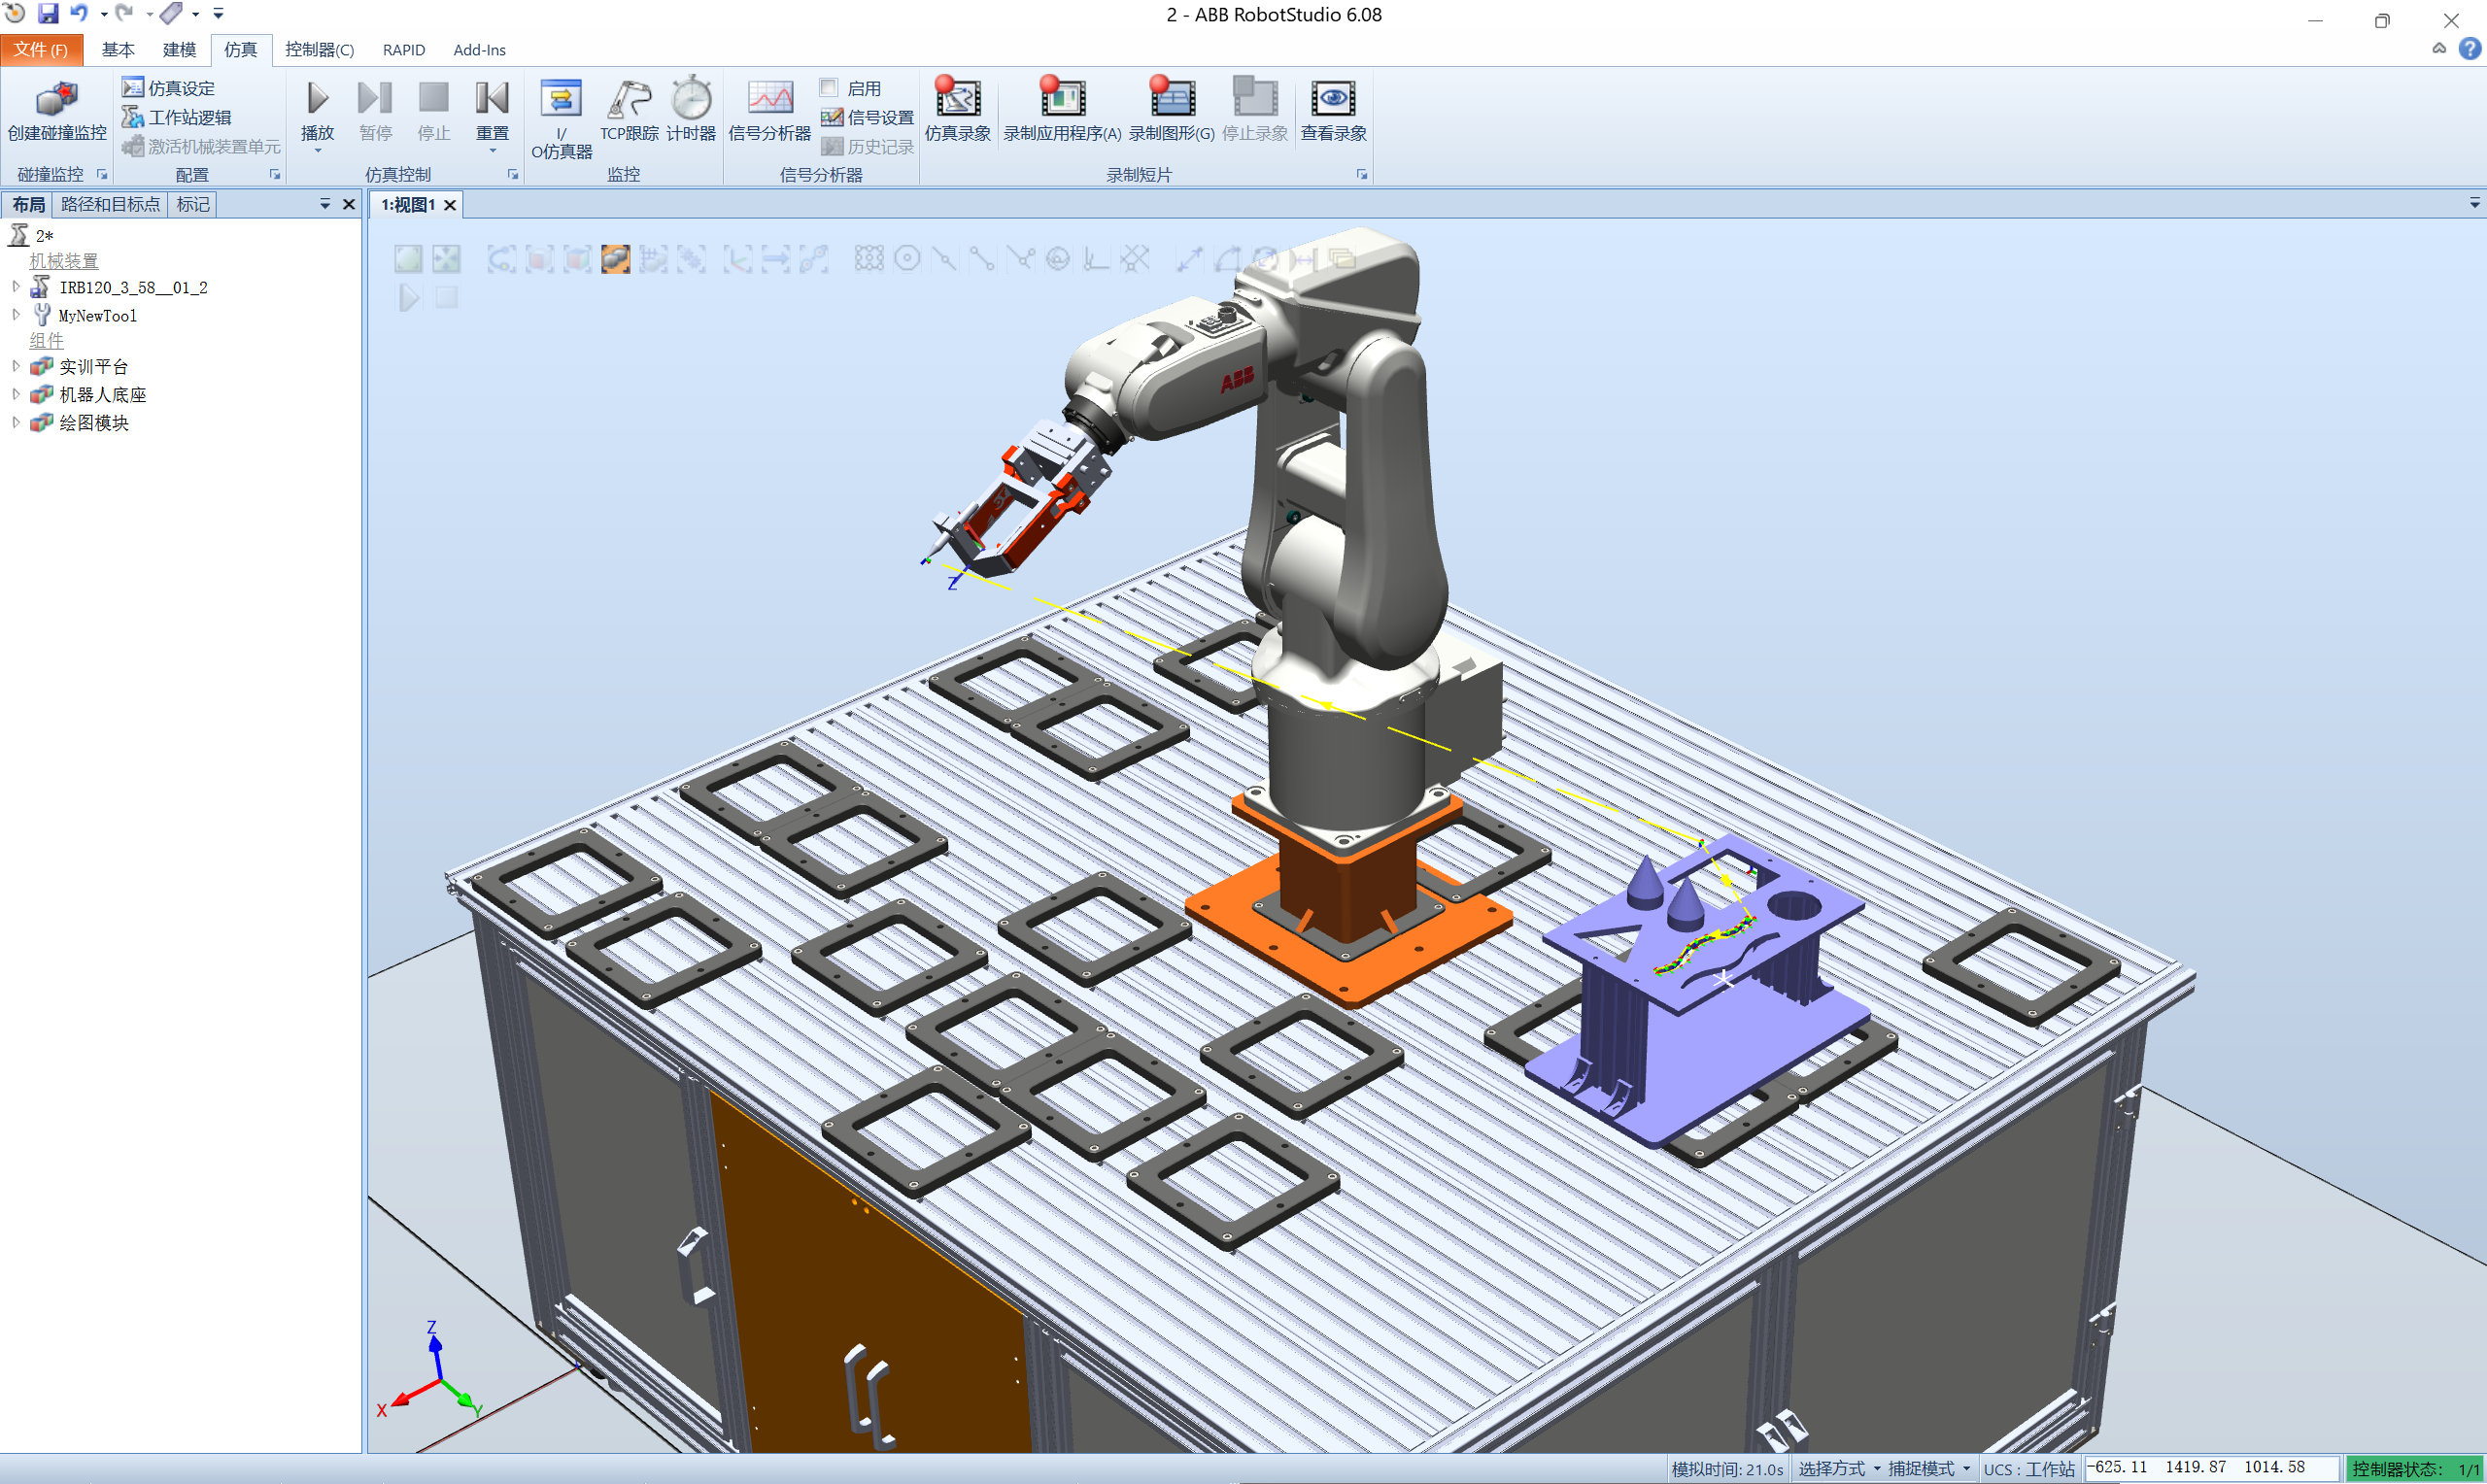Image resolution: width=2487 pixels, height=1484 pixels.
Task: Open TCP跟踪 trace tool
Action: [629, 110]
